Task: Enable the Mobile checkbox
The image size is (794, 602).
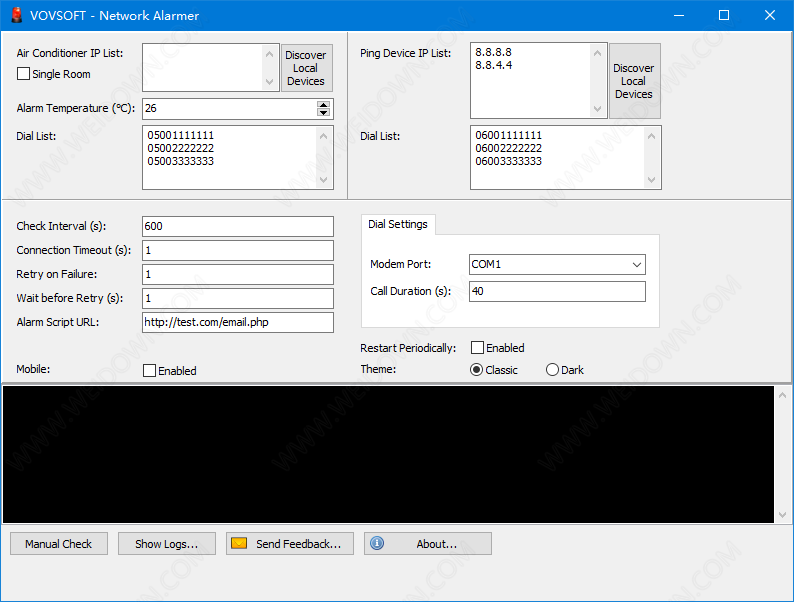Action: coord(149,371)
